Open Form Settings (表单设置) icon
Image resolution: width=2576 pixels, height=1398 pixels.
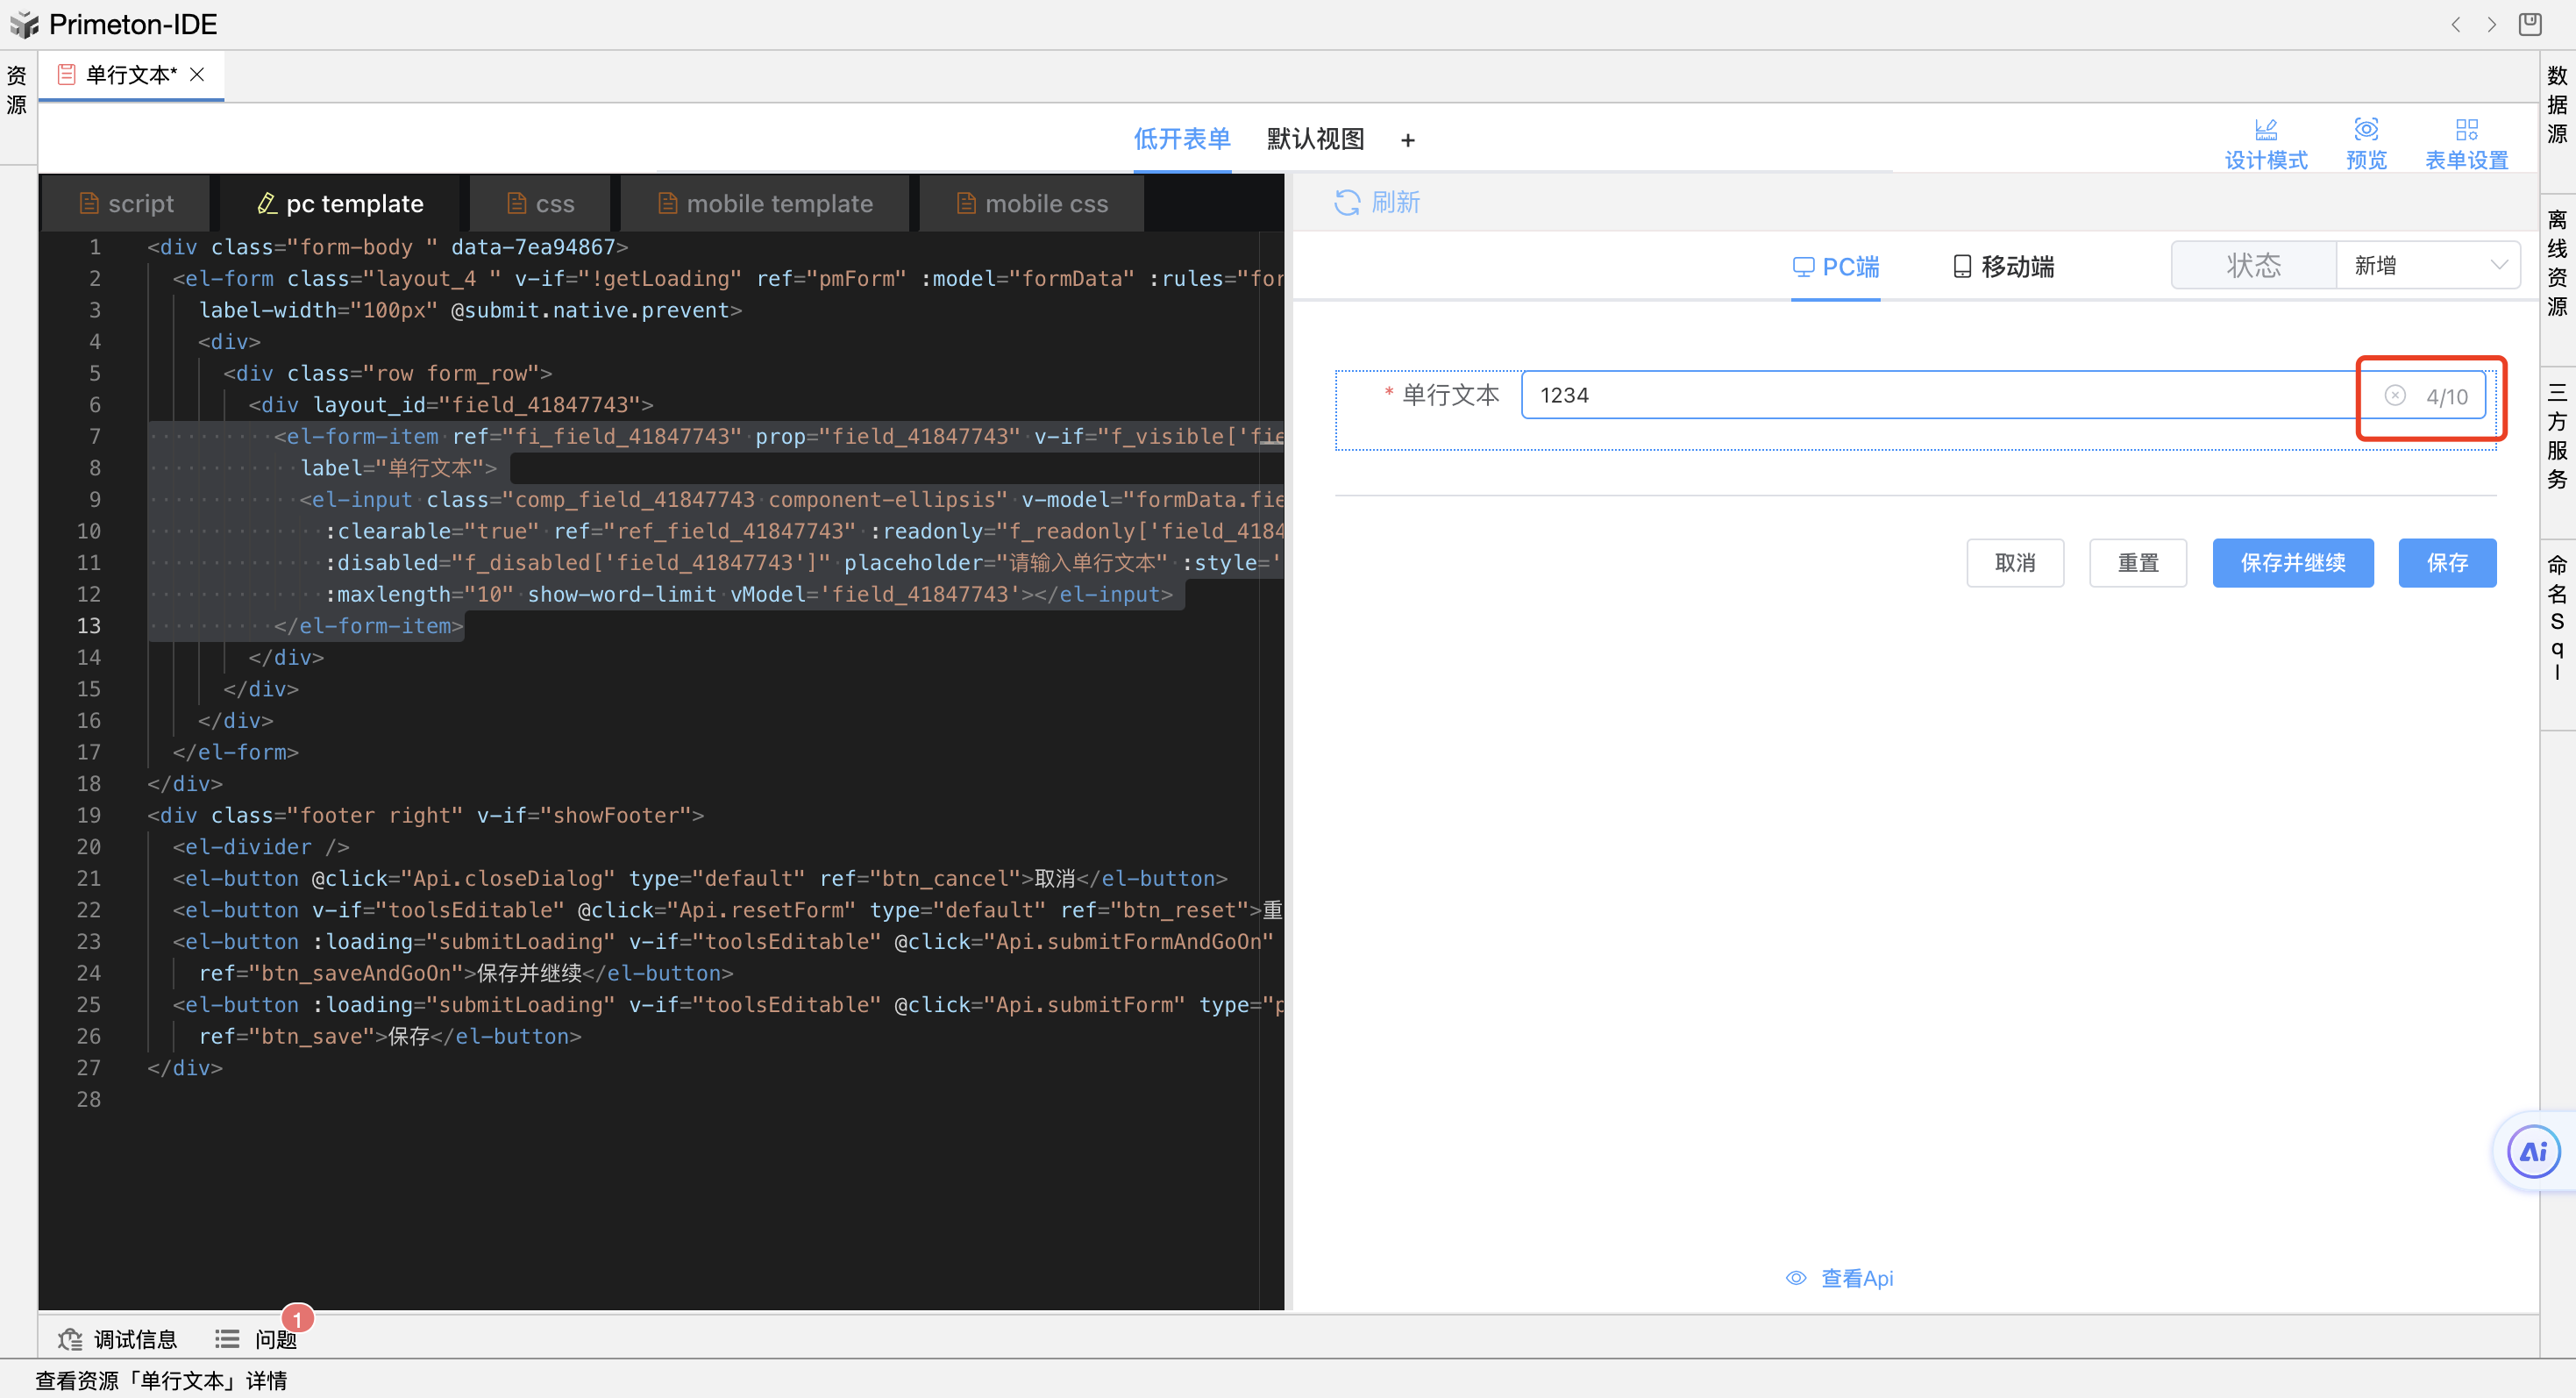(2466, 130)
